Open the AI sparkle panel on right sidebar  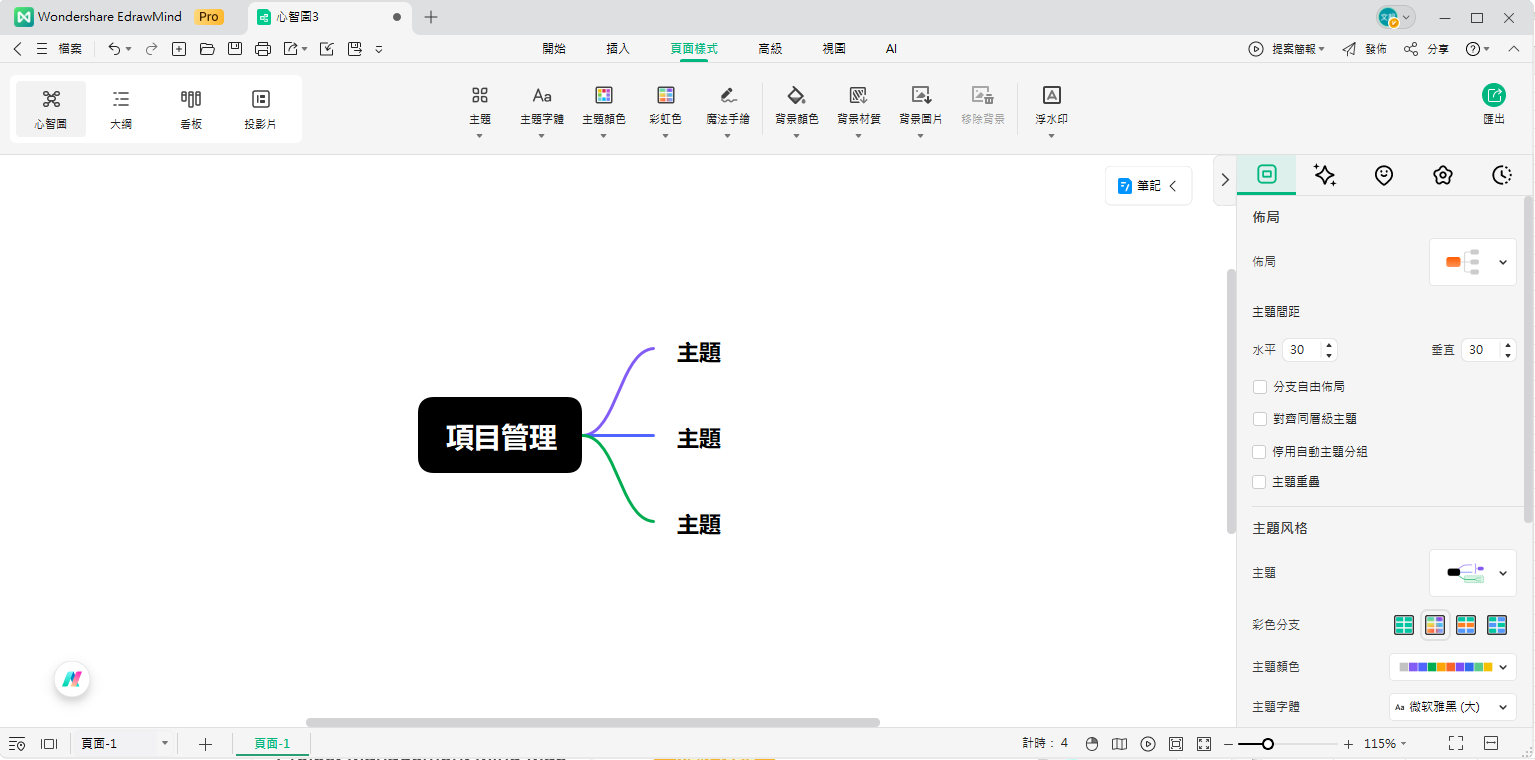click(x=1325, y=175)
